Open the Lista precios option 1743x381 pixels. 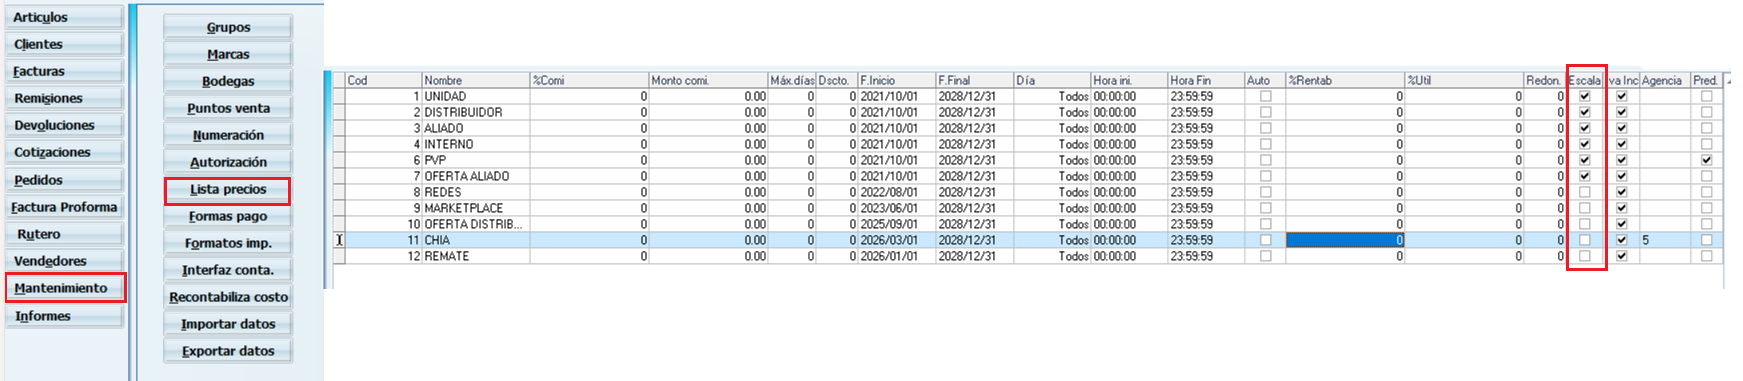click(228, 190)
